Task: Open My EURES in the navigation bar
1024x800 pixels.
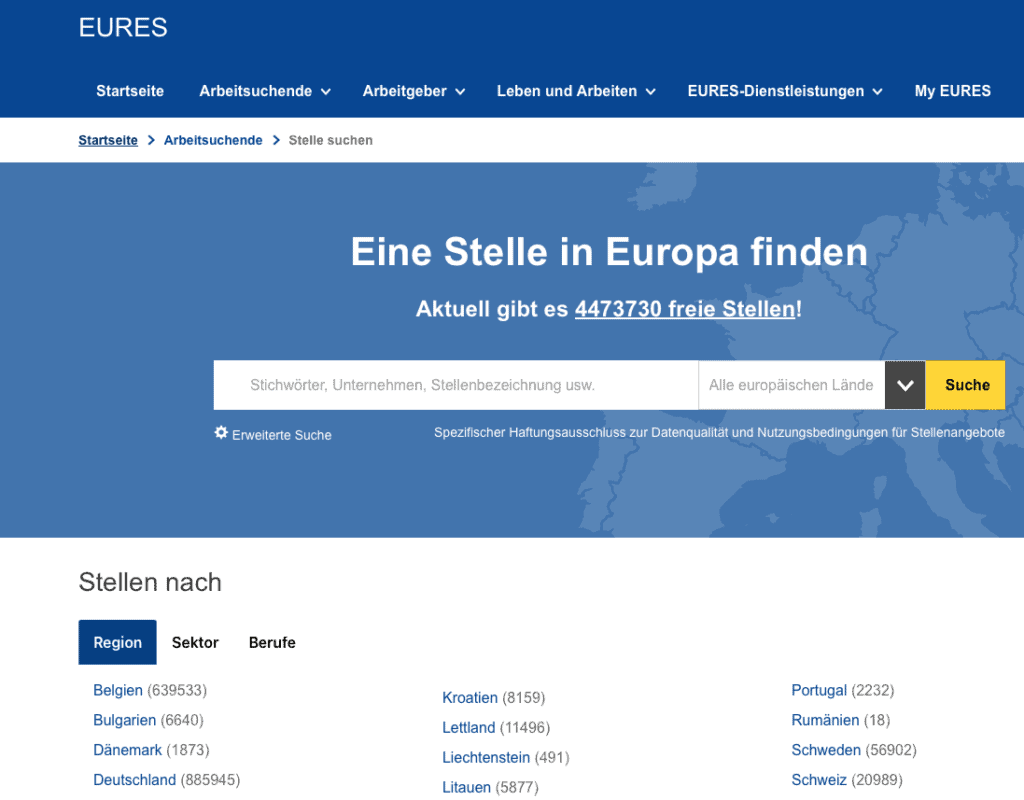Action: 952,91
